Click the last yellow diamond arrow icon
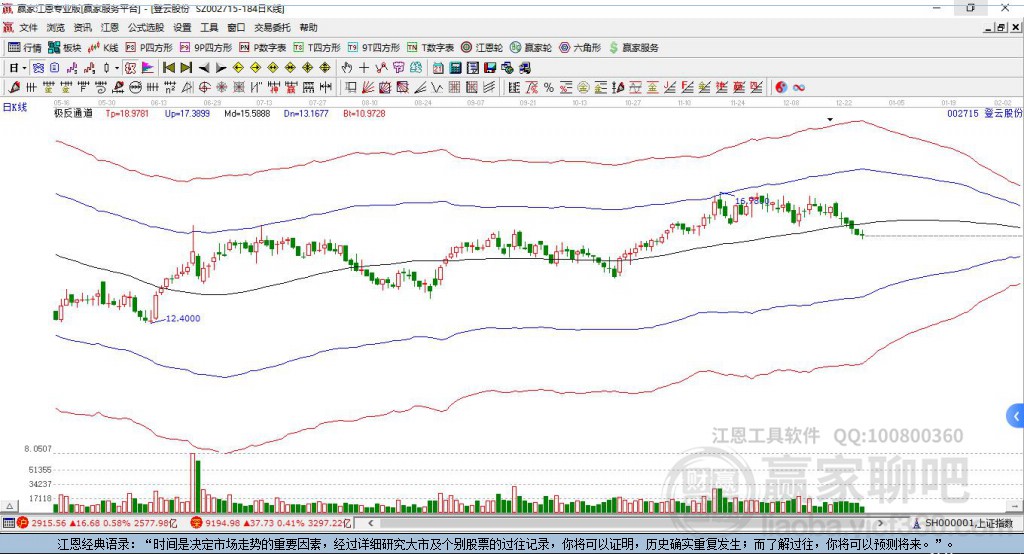The height and width of the screenshot is (554, 1024). [325, 68]
